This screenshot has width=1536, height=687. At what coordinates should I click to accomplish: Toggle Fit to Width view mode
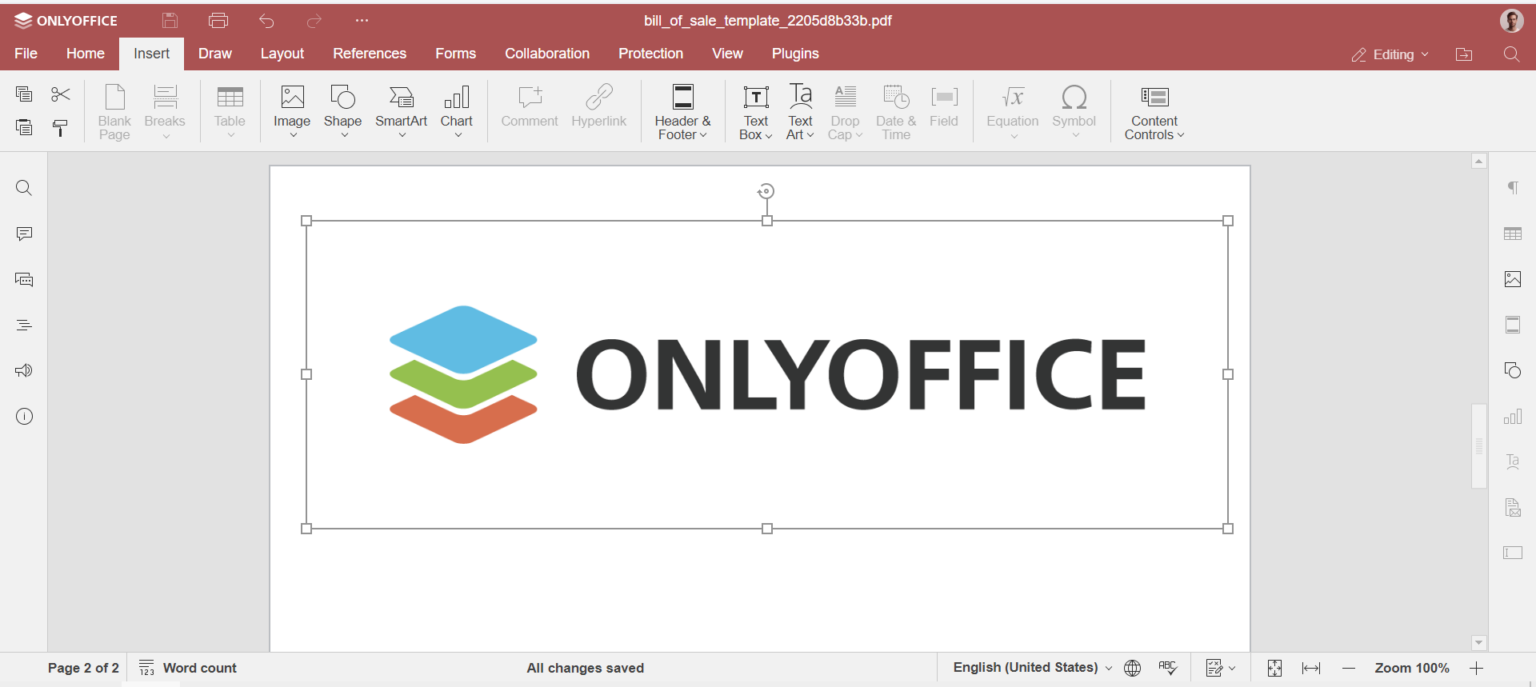point(1310,667)
